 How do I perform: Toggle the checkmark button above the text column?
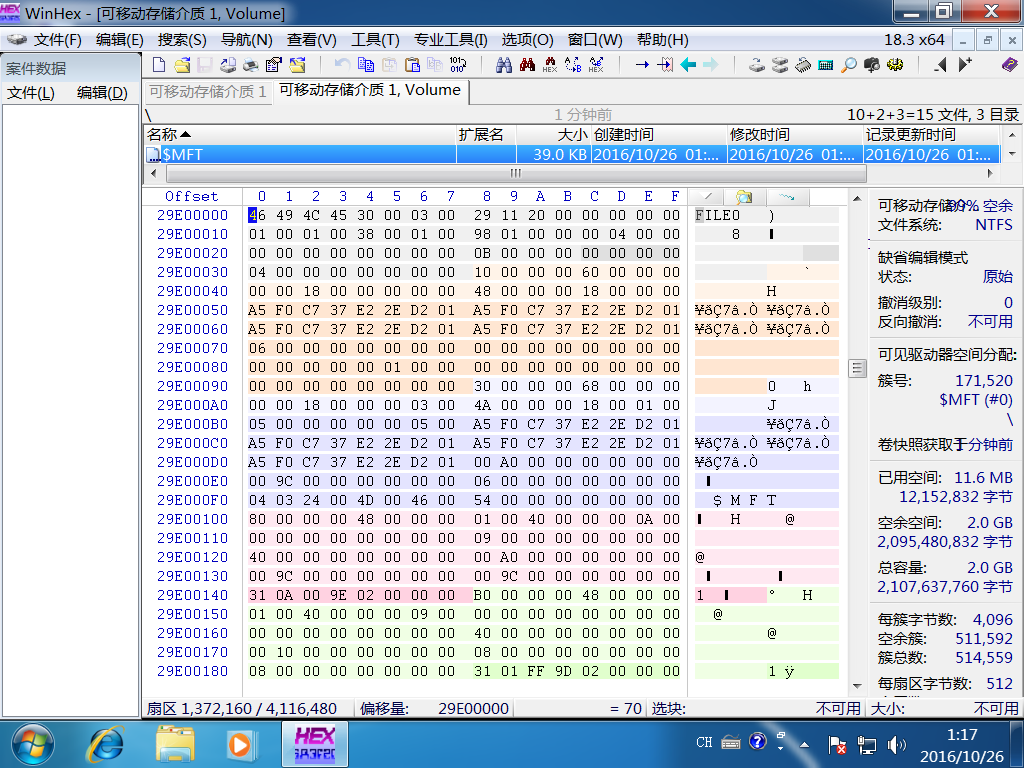tap(707, 196)
